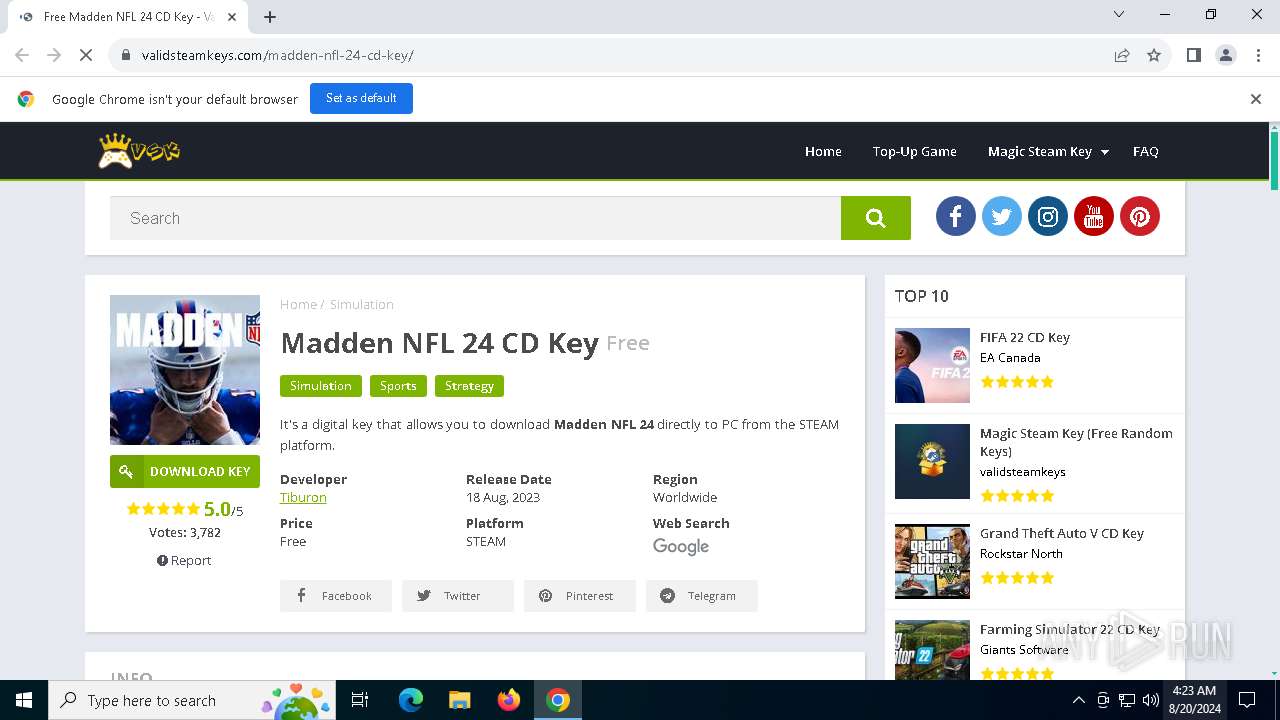Open Grand Theft Auto V CD Key link
1280x720 pixels.
pyautogui.click(x=1062, y=533)
